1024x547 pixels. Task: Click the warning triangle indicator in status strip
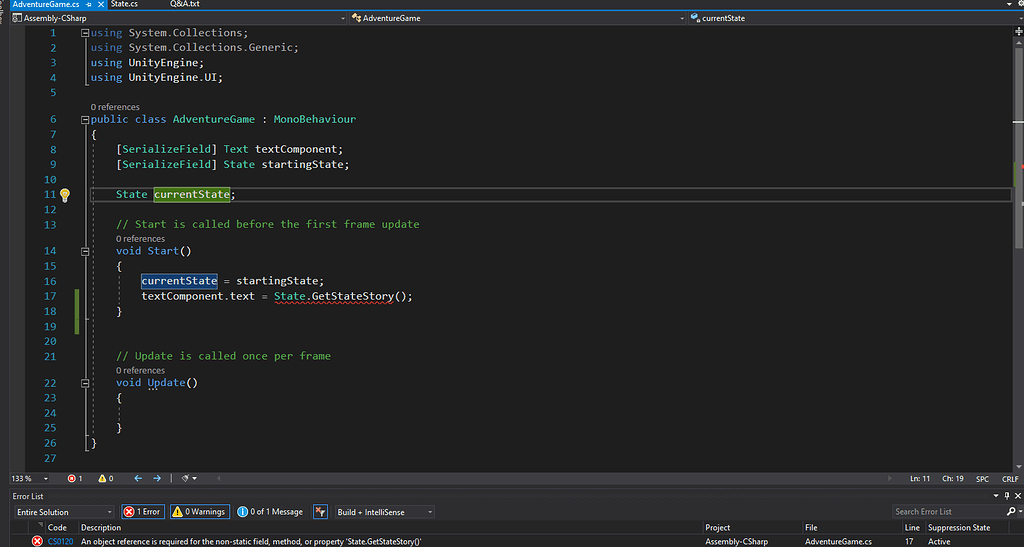(104, 478)
